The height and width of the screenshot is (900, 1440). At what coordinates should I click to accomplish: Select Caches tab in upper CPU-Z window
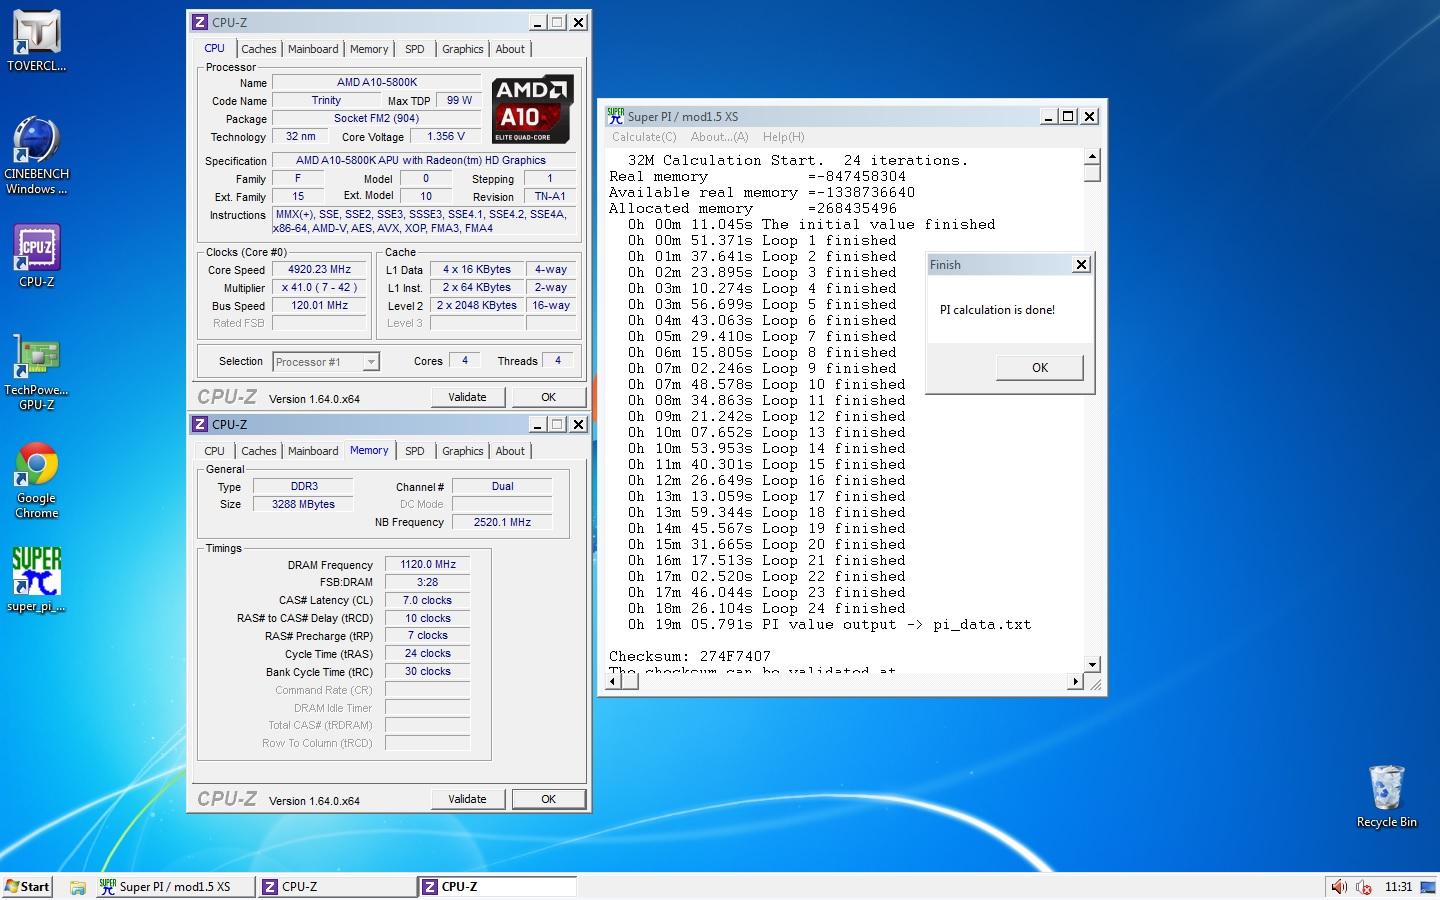(x=258, y=49)
